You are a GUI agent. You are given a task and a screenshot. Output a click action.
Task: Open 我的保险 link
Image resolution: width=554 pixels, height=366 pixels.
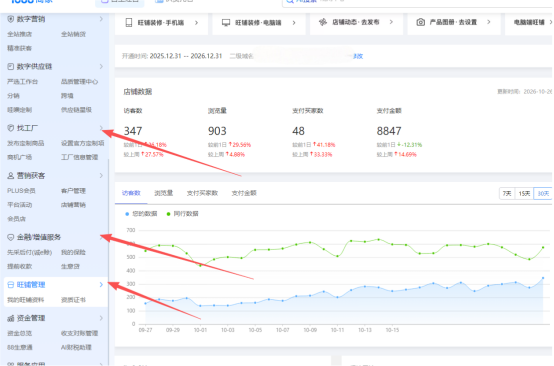(73, 252)
